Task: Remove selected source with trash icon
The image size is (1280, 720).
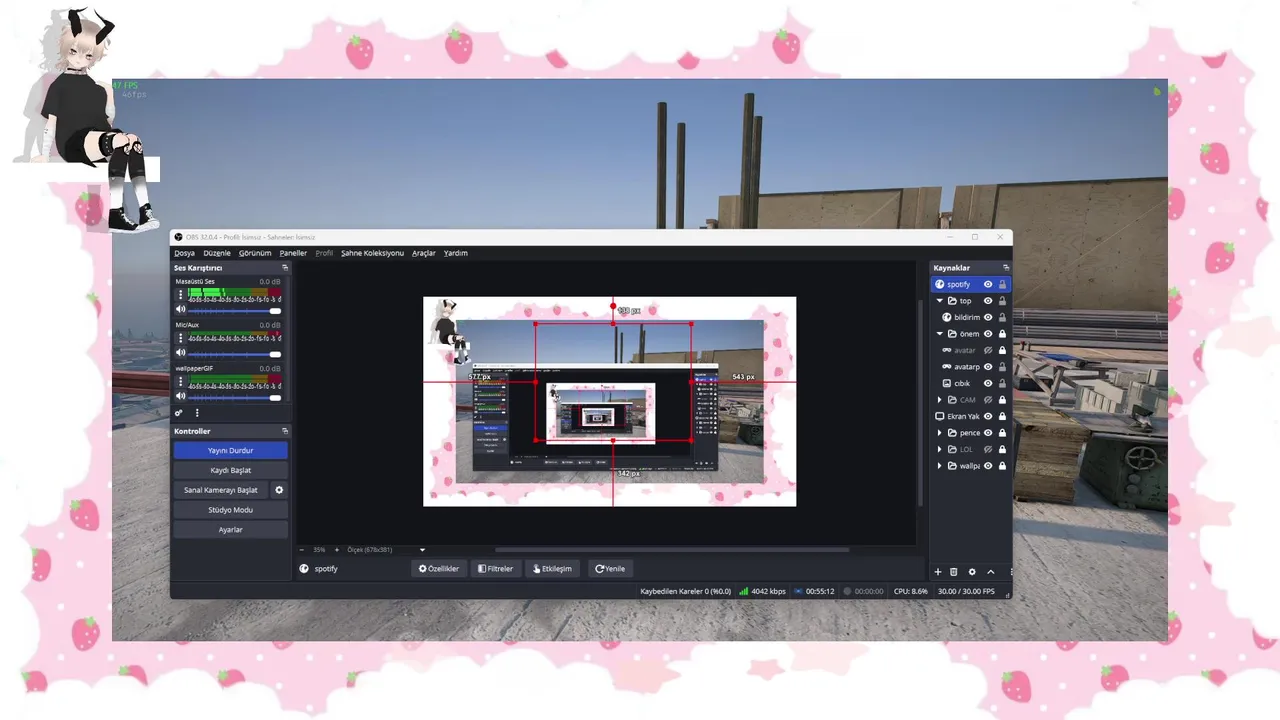Action: tap(954, 572)
